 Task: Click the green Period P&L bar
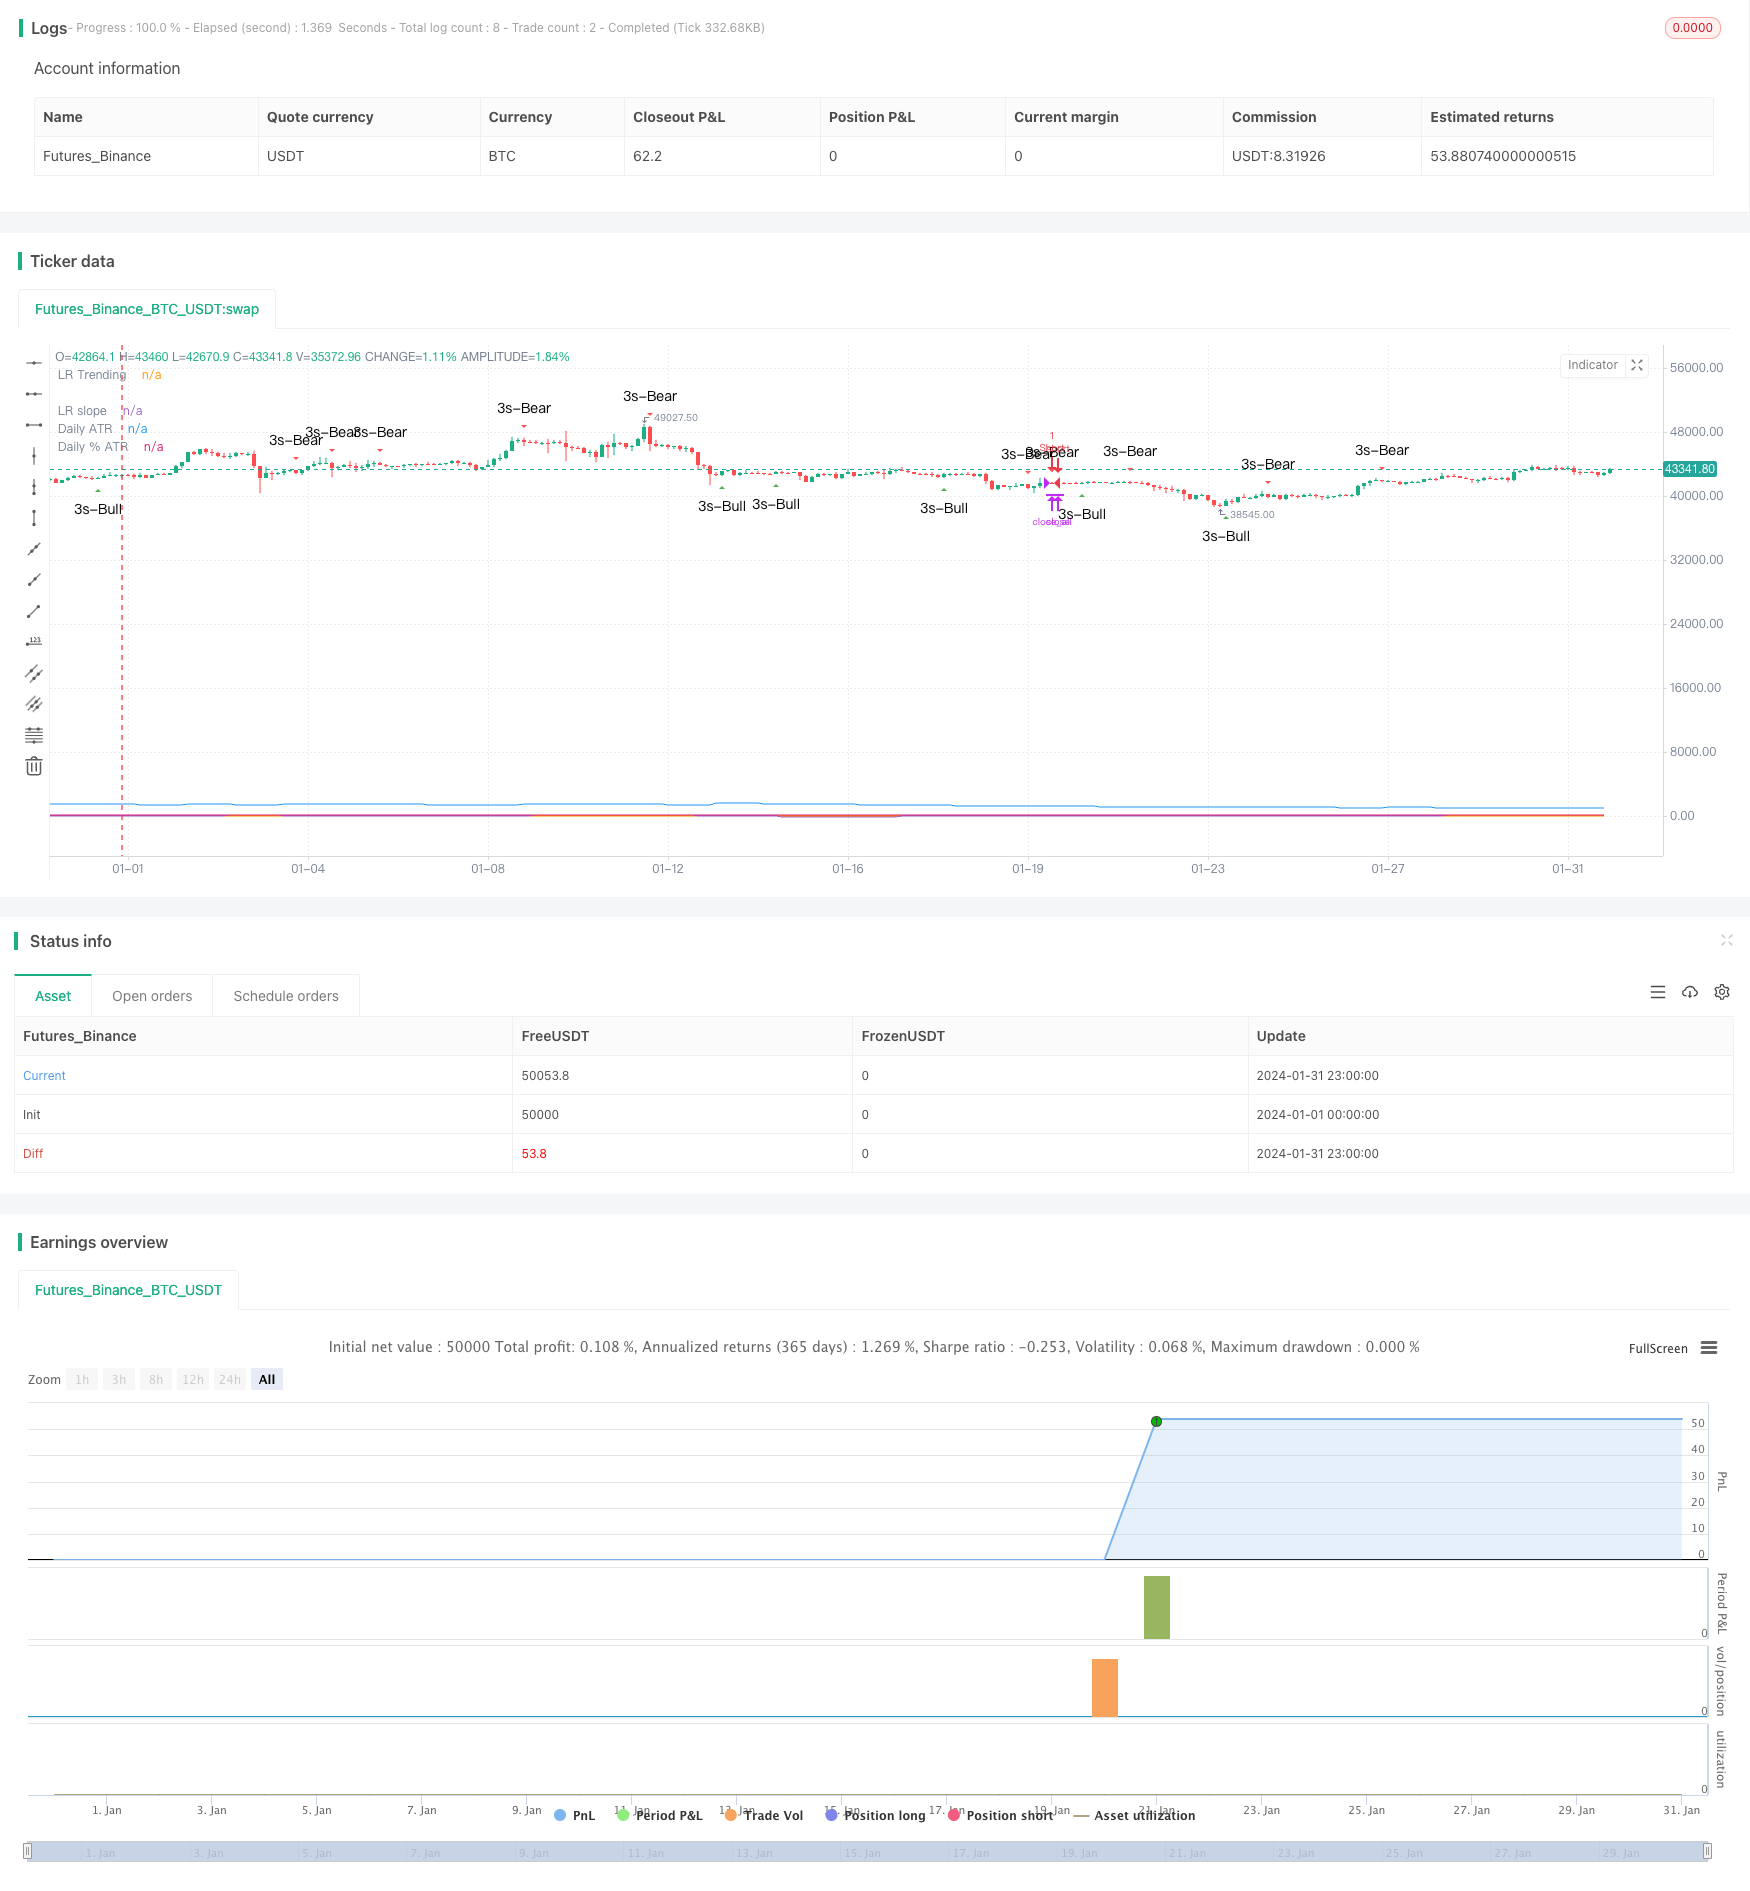coord(1157,1607)
